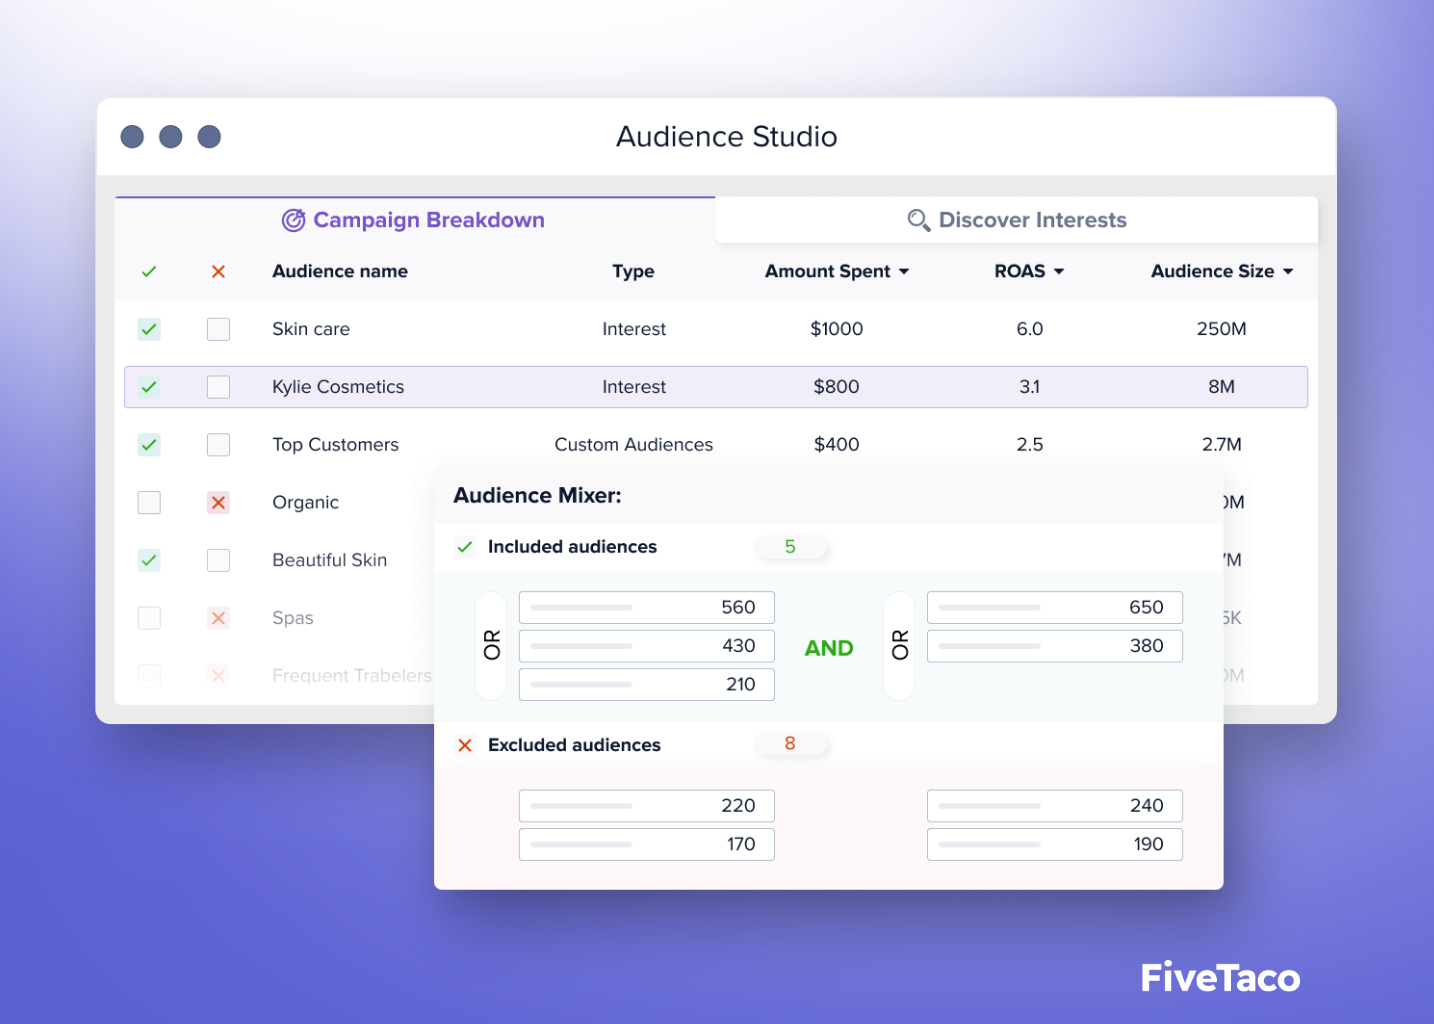Select included audience field showing 210
Image resolution: width=1434 pixels, height=1024 pixels.
[x=647, y=684]
